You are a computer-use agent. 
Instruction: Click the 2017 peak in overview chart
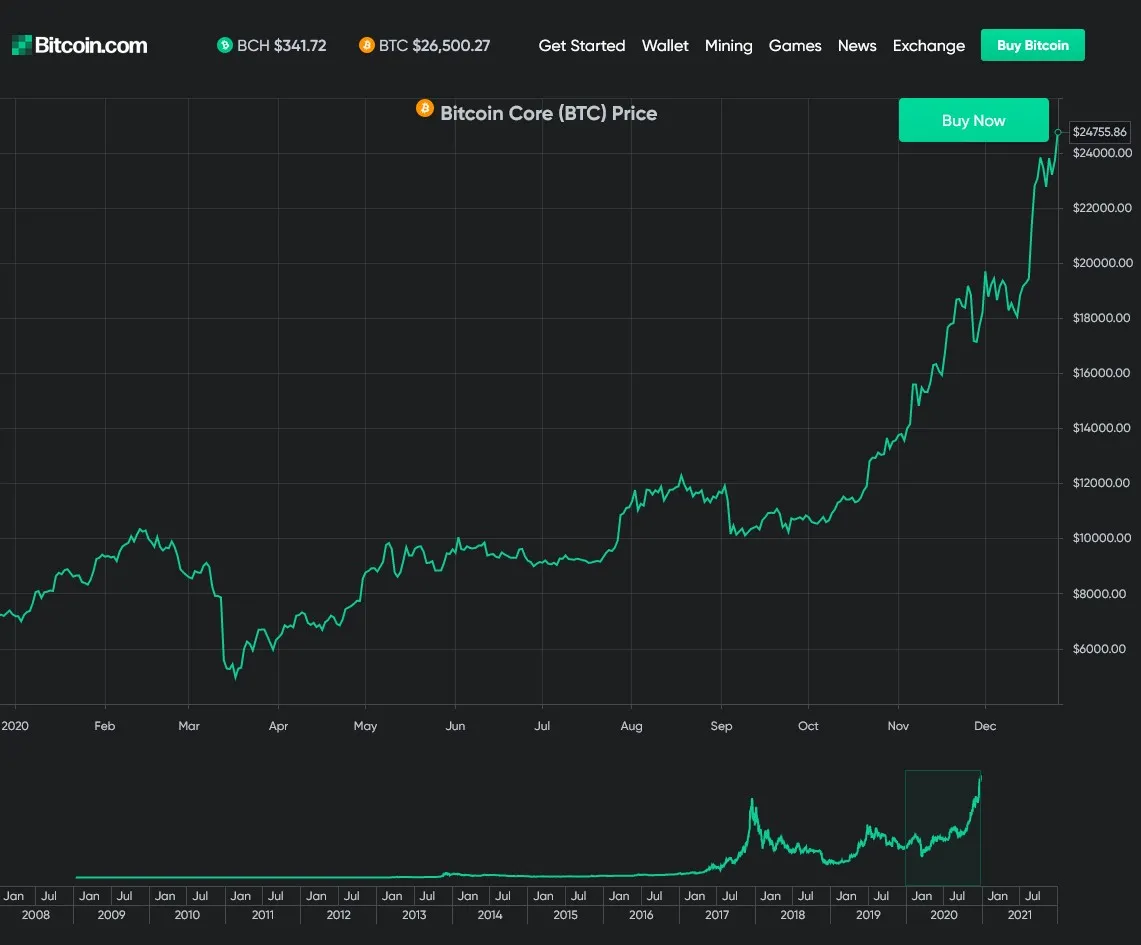tap(752, 800)
